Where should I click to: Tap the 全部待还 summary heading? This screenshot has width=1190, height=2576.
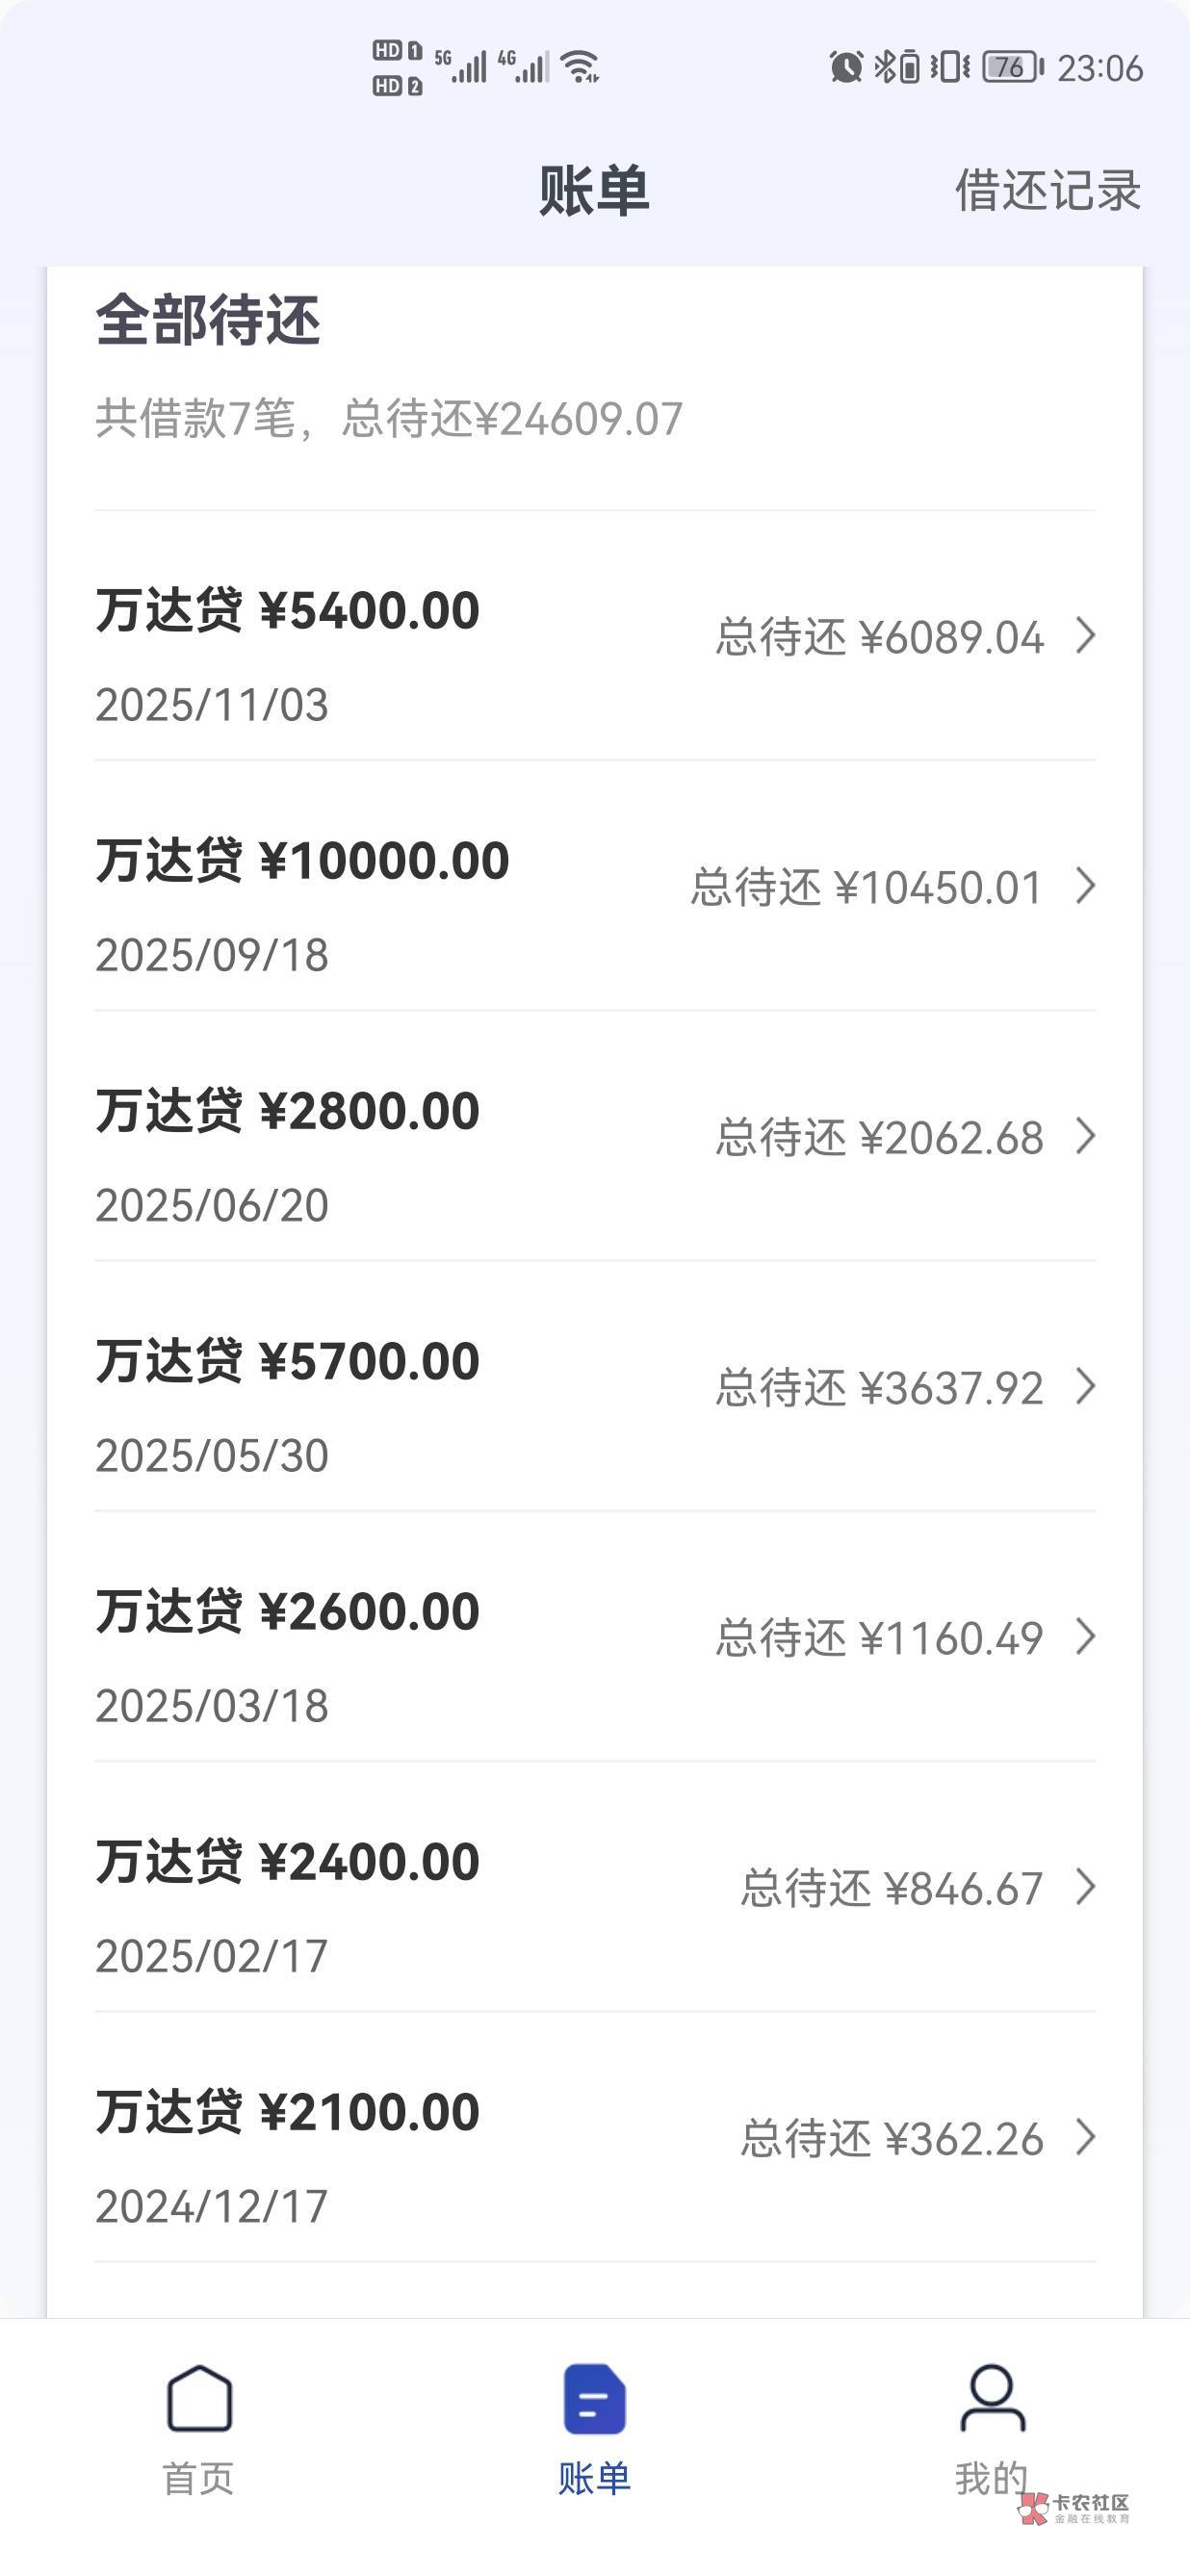(x=208, y=320)
